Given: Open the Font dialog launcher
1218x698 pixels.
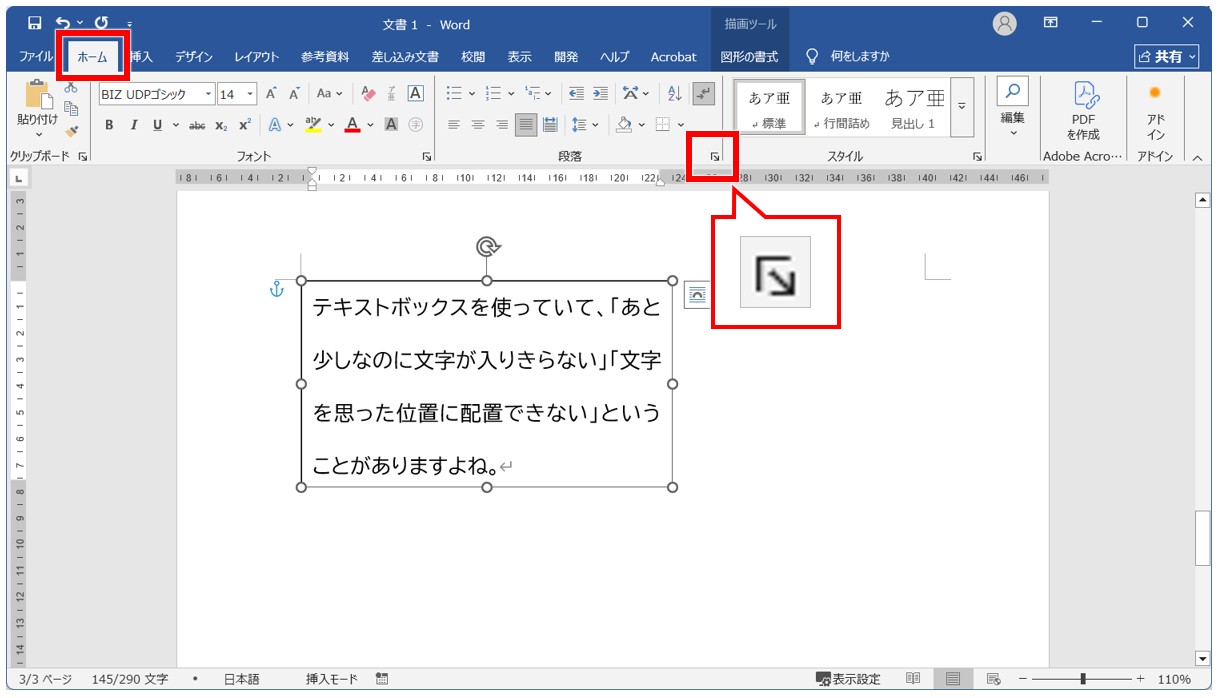Looking at the screenshot, I should [x=427, y=156].
